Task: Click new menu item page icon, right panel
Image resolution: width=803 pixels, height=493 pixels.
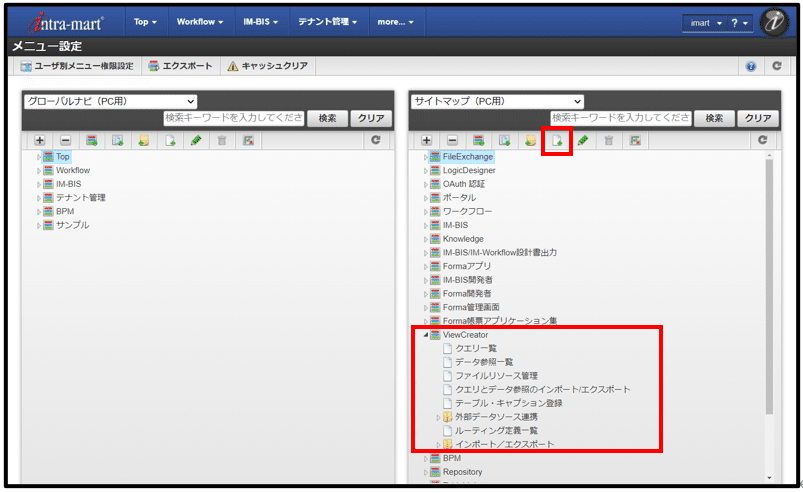Action: [x=557, y=140]
